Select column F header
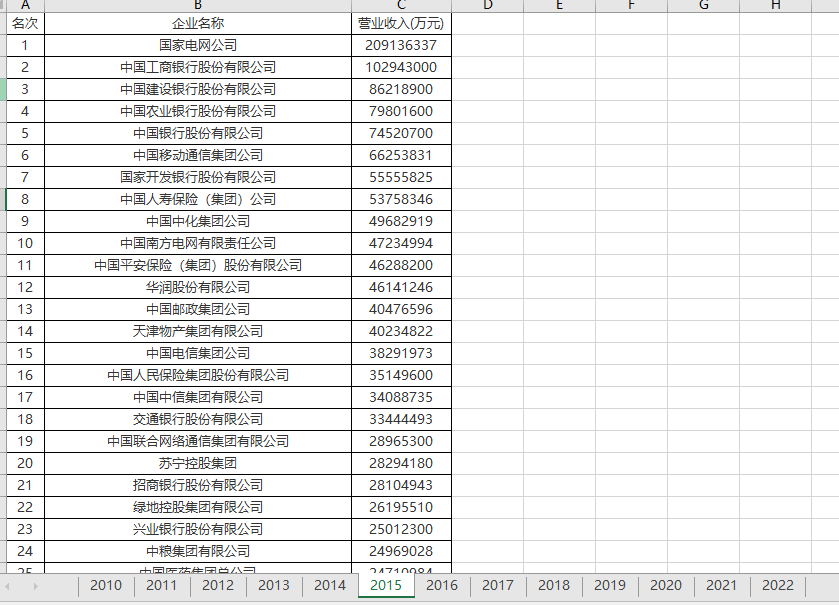This screenshot has width=839, height=605. tap(631, 5)
